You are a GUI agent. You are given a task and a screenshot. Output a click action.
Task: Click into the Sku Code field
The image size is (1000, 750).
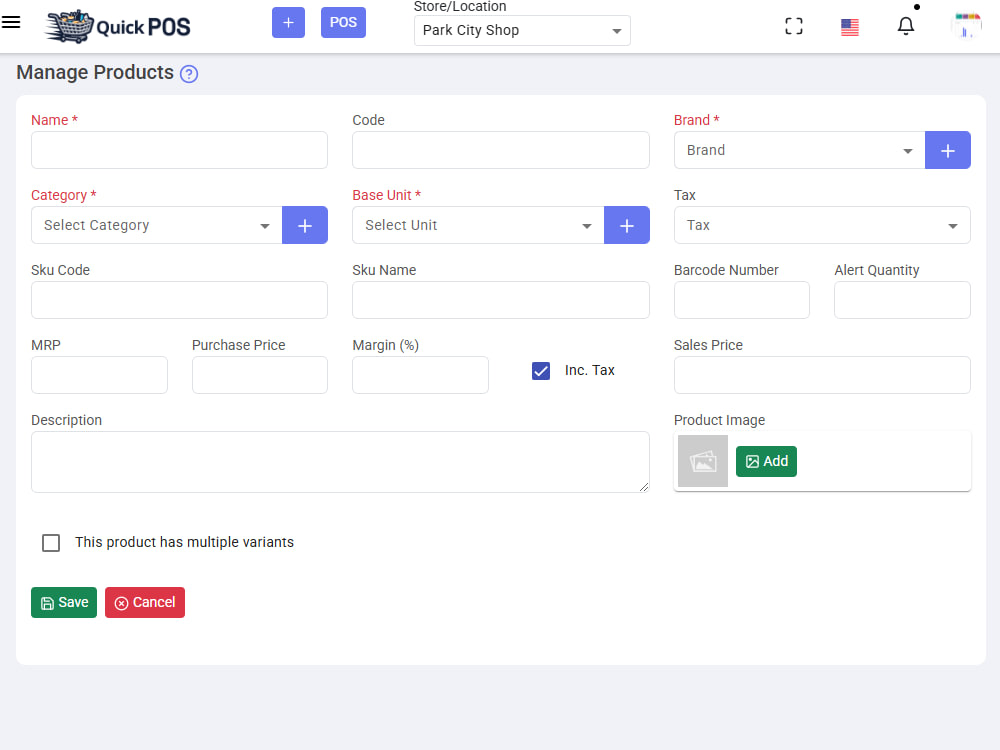click(x=179, y=300)
